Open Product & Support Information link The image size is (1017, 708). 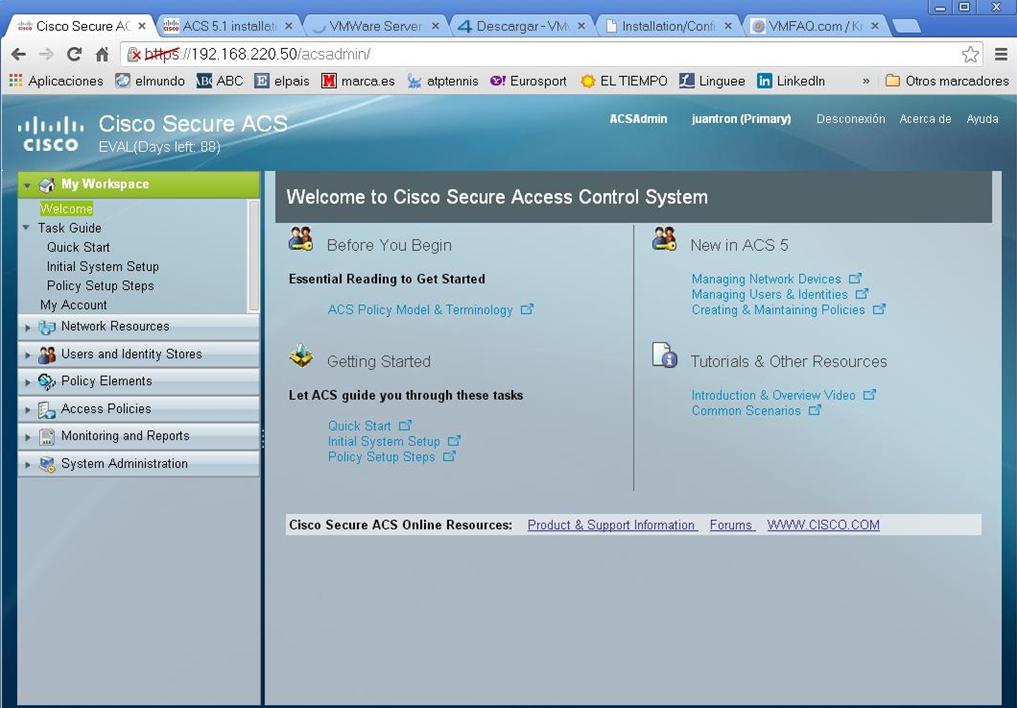pos(612,525)
